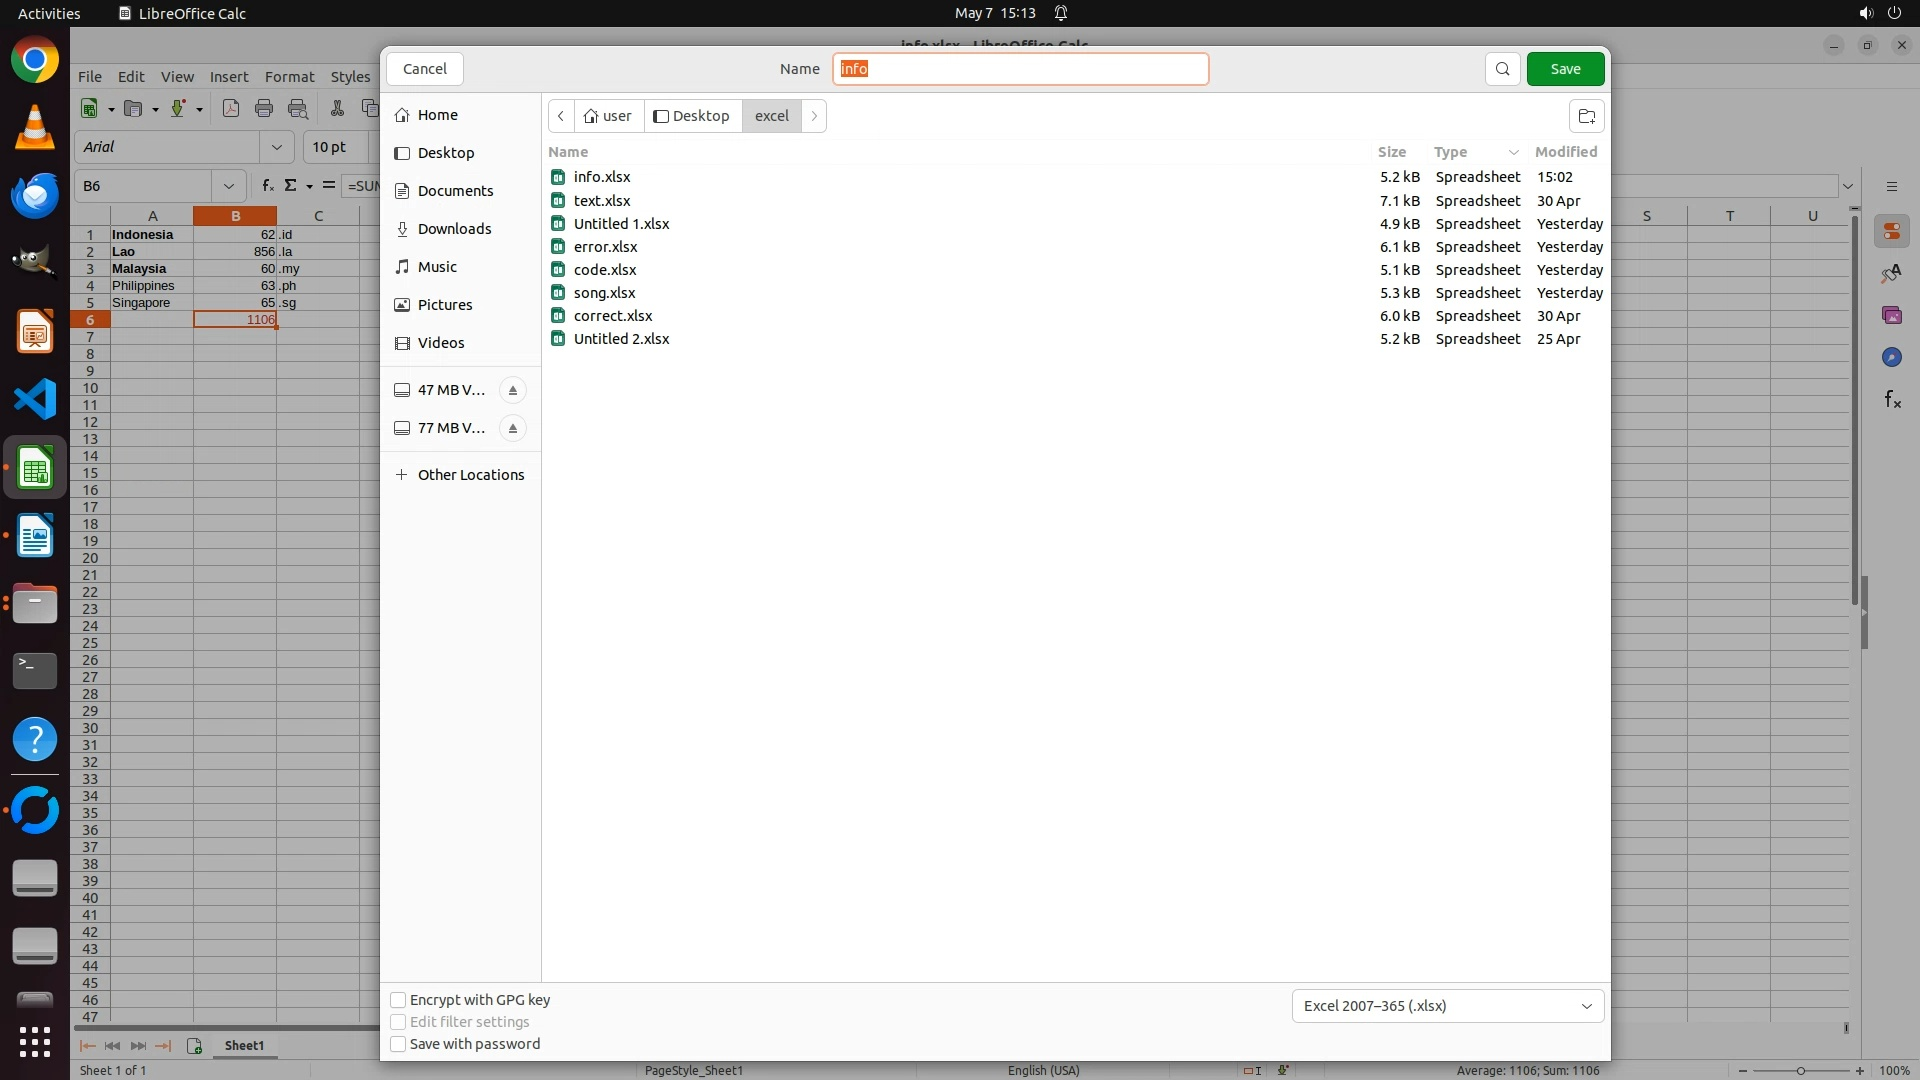Eject the 77 MB volume
Image resolution: width=1920 pixels, height=1080 pixels.
point(512,428)
